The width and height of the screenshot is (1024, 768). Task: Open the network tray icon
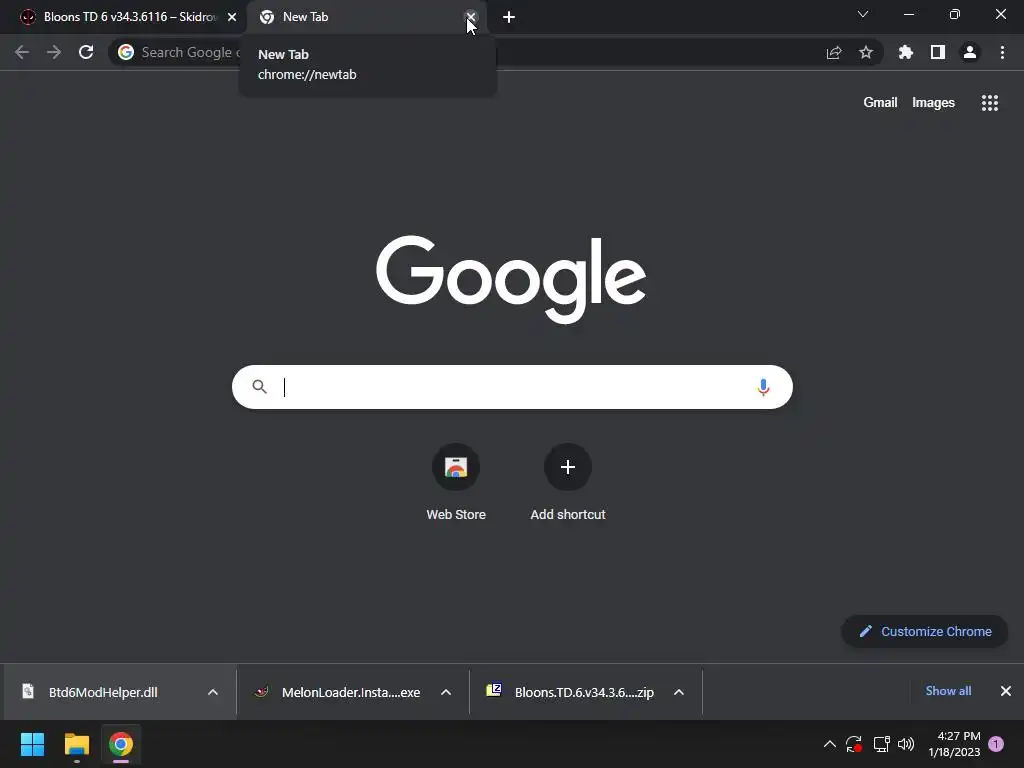click(882, 744)
